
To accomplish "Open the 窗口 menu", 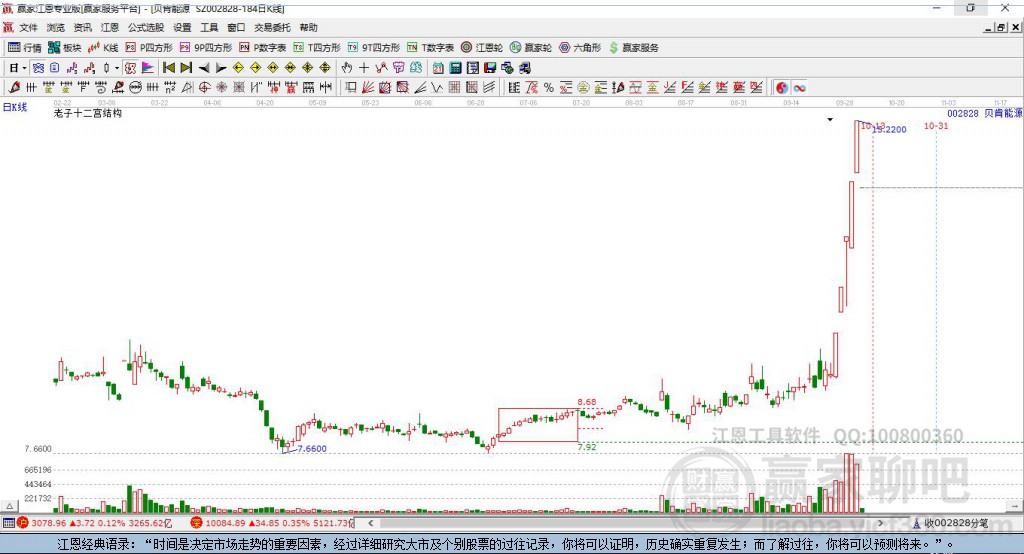I will tap(236, 27).
